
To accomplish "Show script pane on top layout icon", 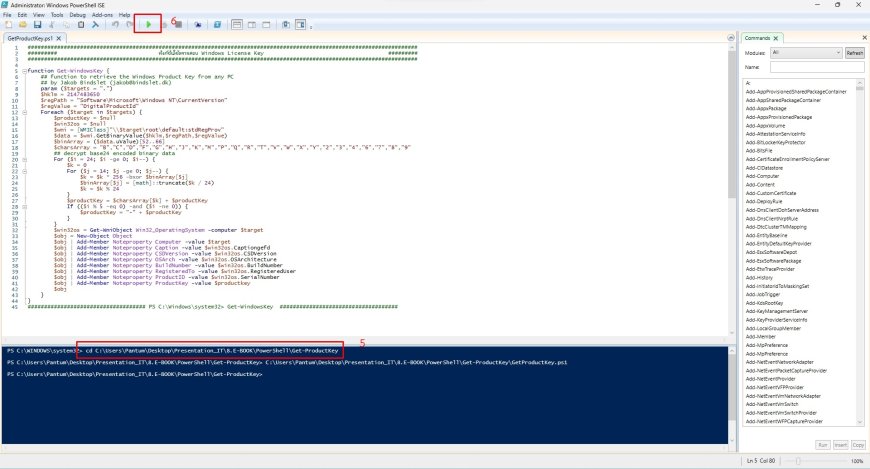I will point(237,24).
